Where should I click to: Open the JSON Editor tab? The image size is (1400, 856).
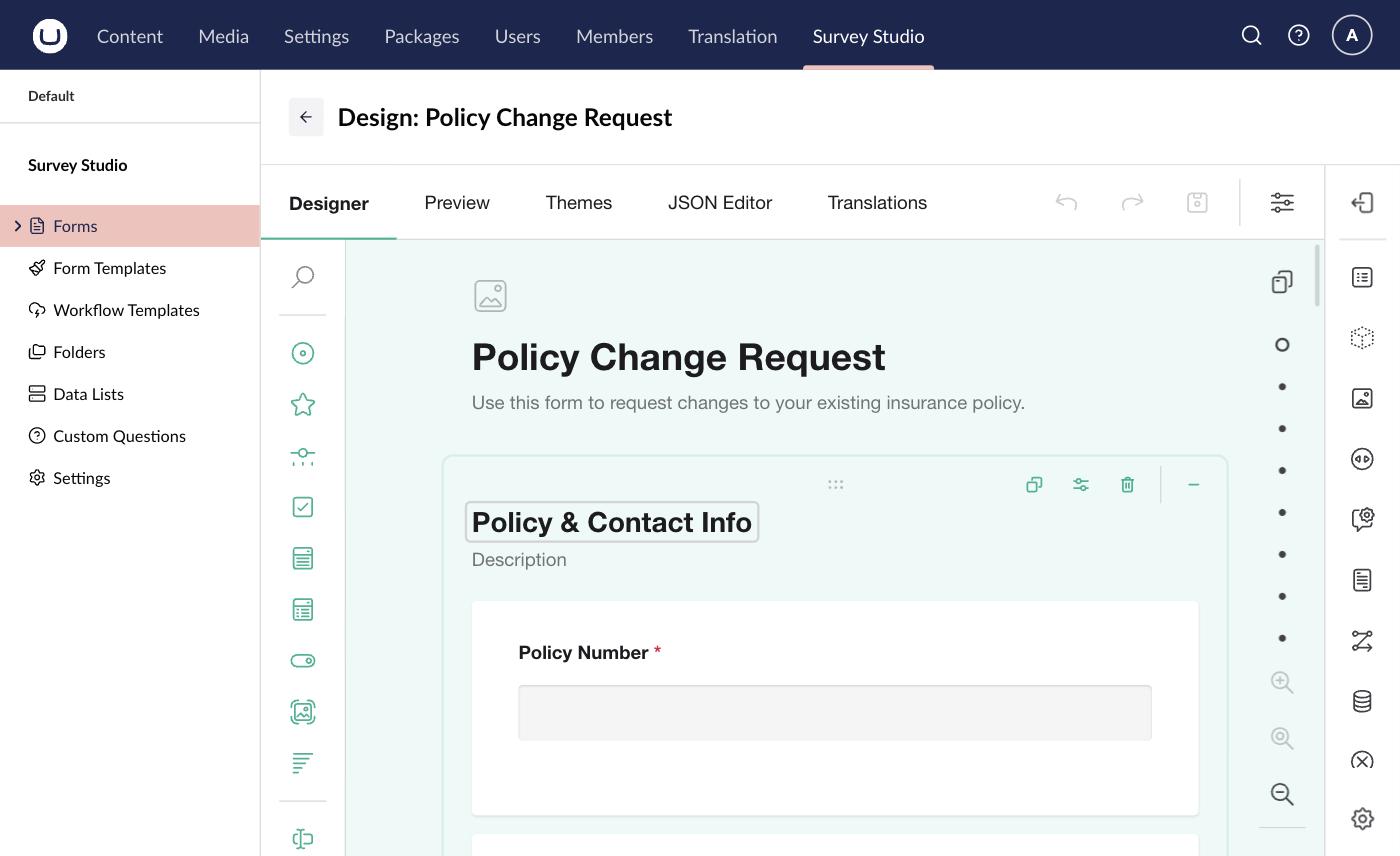point(720,203)
